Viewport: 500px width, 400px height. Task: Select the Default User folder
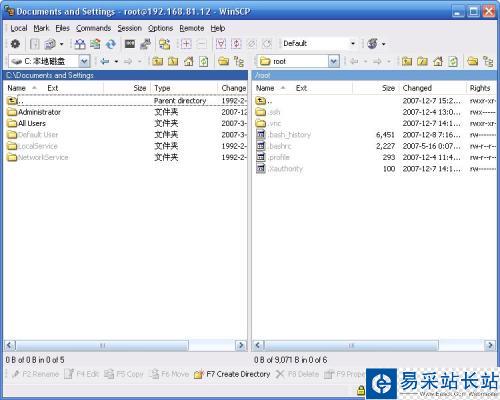pyautogui.click(x=33, y=135)
